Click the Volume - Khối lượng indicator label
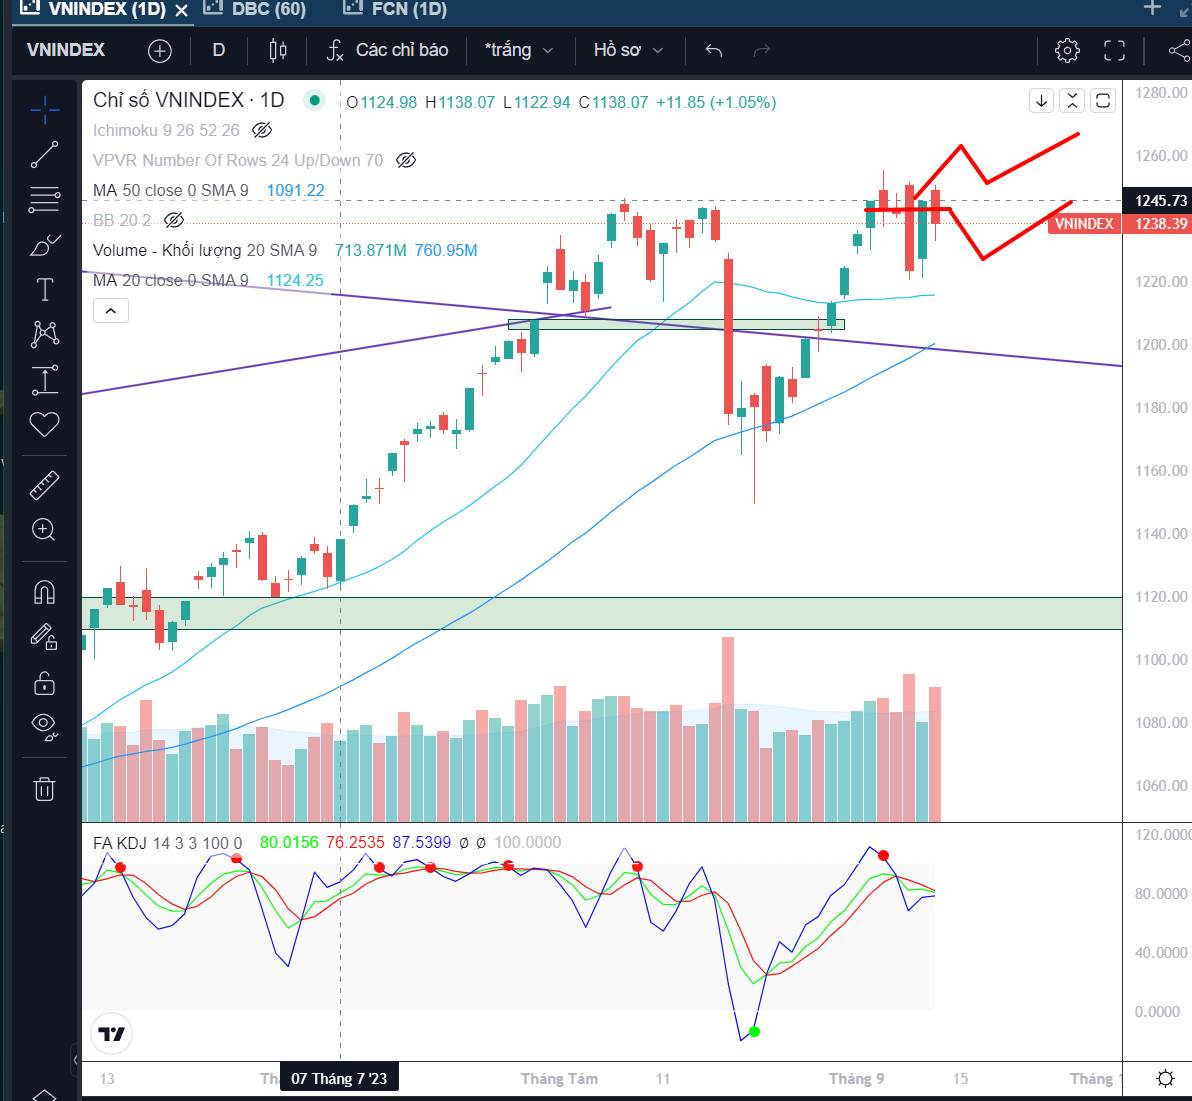This screenshot has height=1101, width=1192. (x=204, y=250)
